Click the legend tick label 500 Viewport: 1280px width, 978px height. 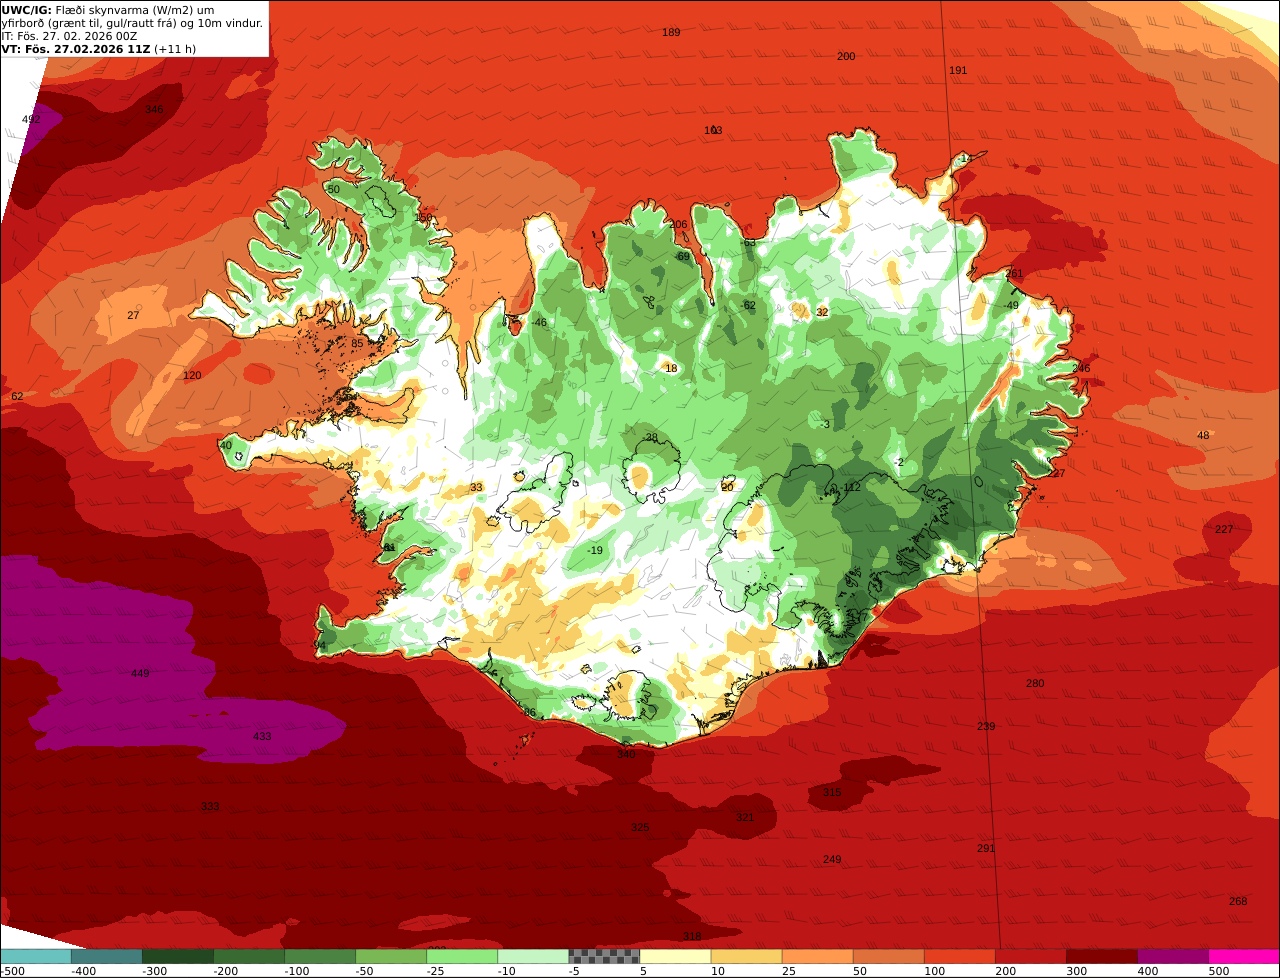[x=1218, y=970]
